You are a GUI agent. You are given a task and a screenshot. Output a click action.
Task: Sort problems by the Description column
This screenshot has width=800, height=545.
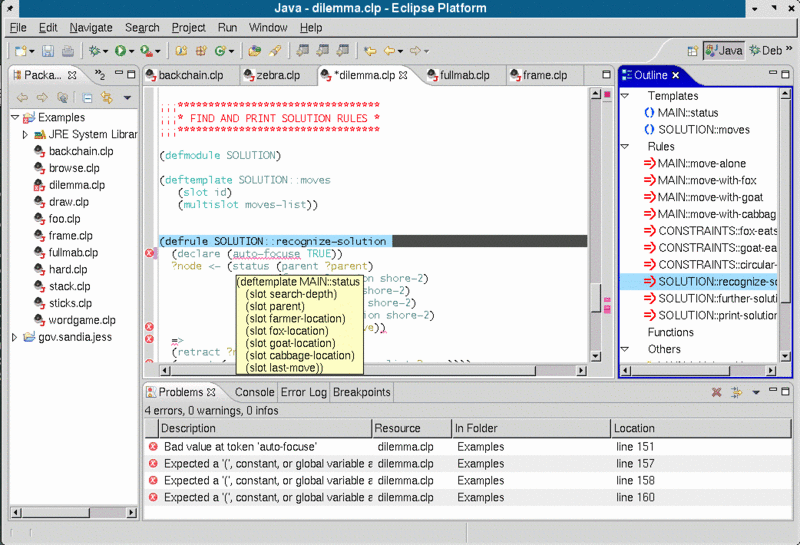(x=264, y=428)
